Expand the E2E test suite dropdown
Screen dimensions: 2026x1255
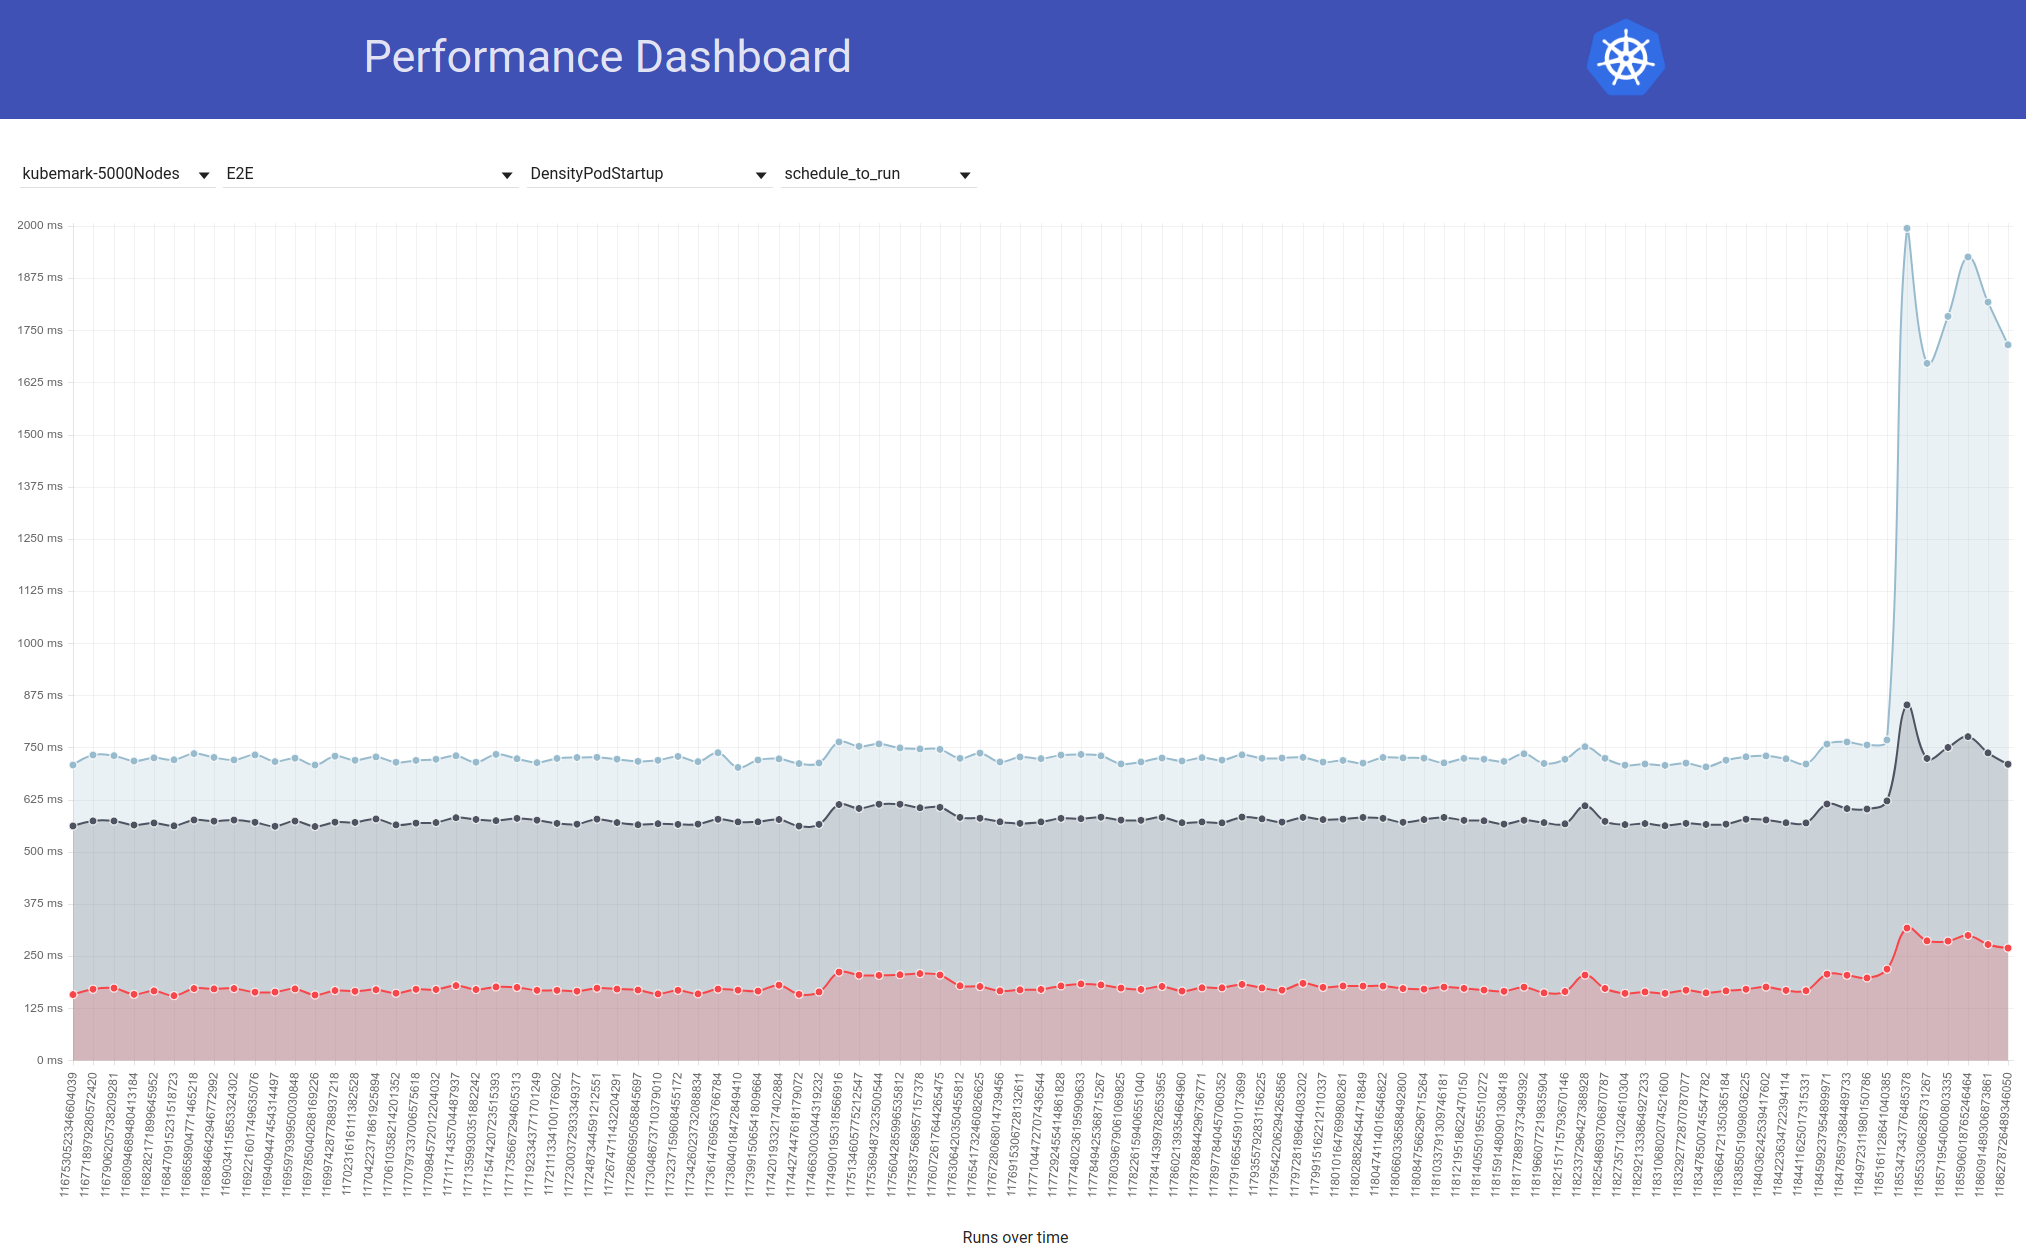[369, 173]
